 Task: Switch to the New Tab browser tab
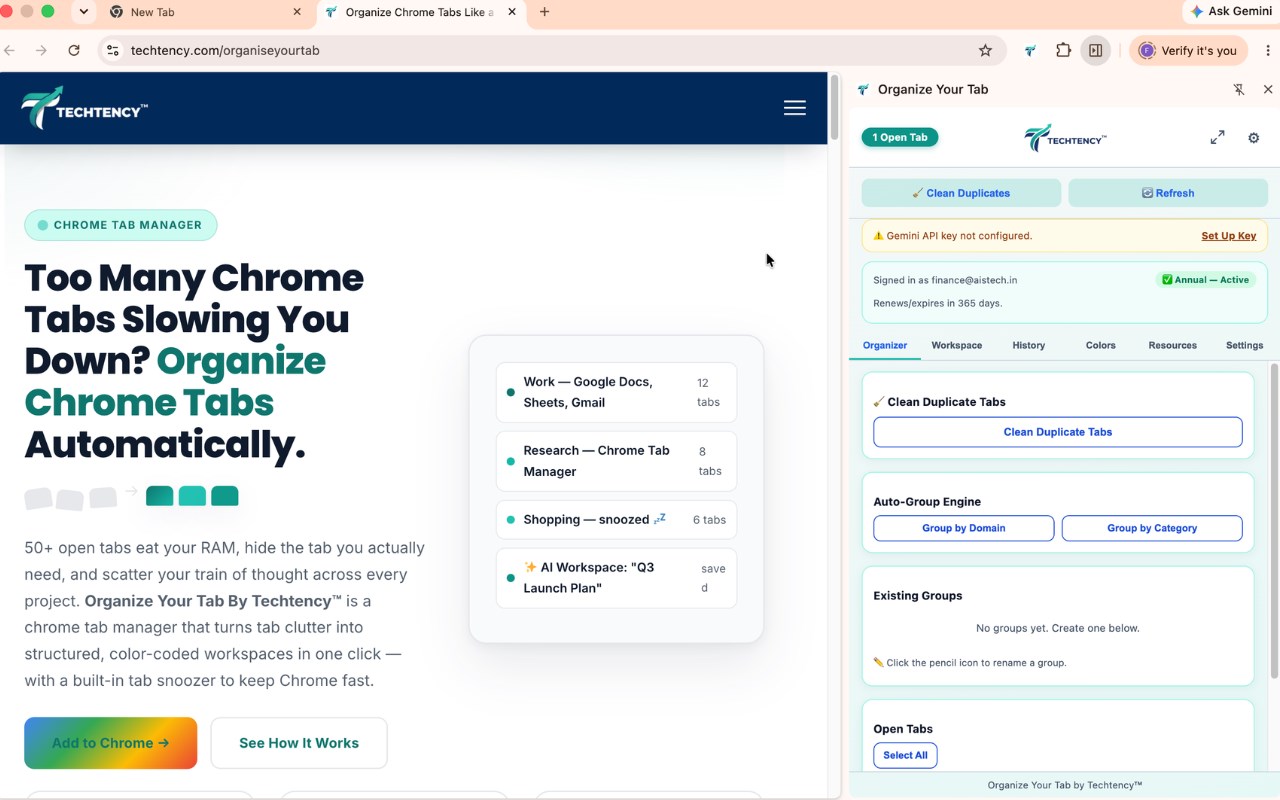(x=206, y=12)
